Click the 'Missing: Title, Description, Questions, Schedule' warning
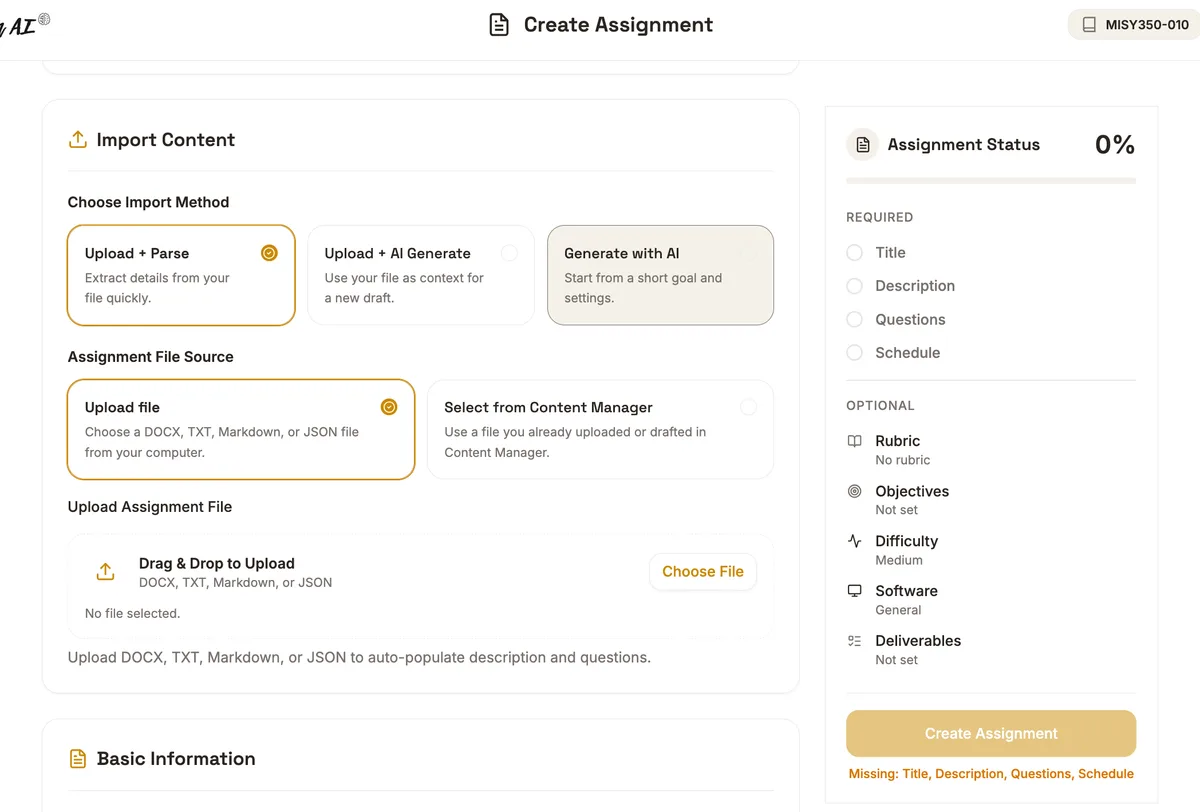The height and width of the screenshot is (812, 1200). [991, 774]
